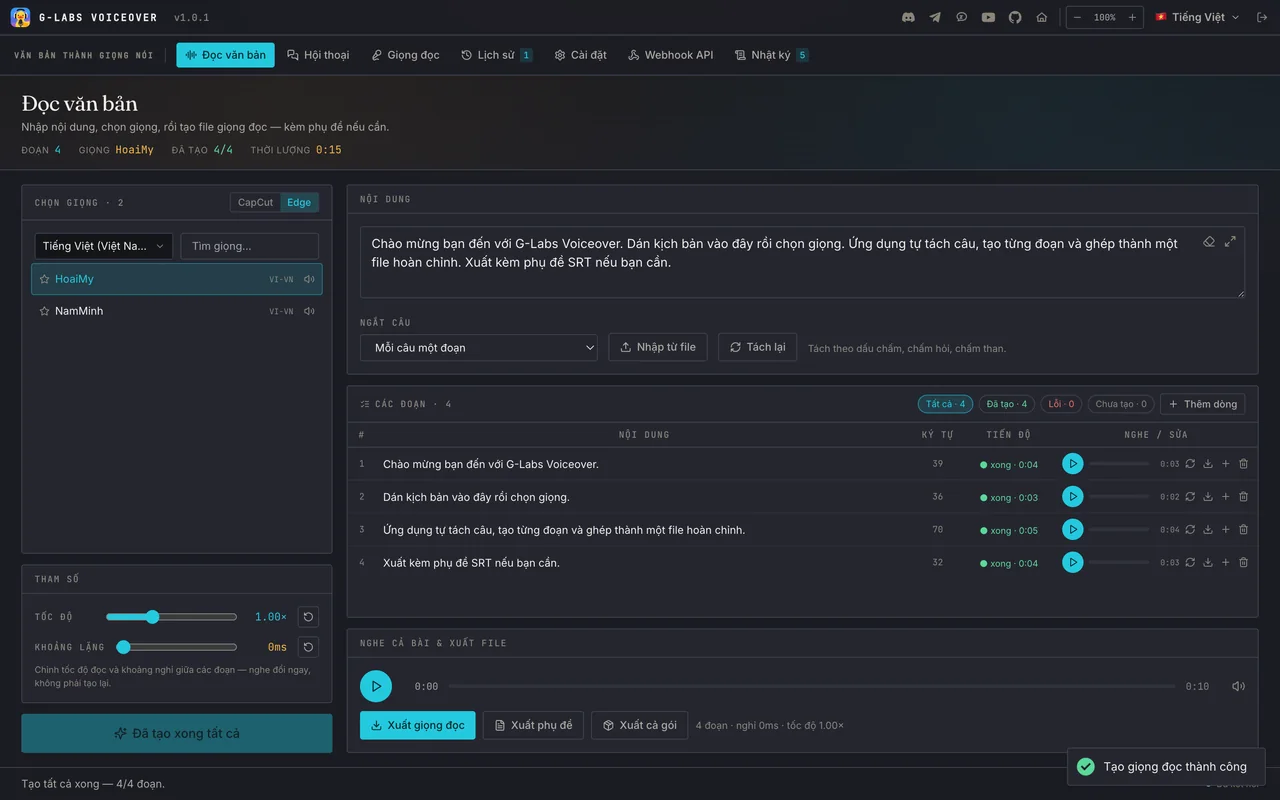Preview the HoaiMy voice with its speaker icon
This screenshot has height=800, width=1280.
(309, 280)
